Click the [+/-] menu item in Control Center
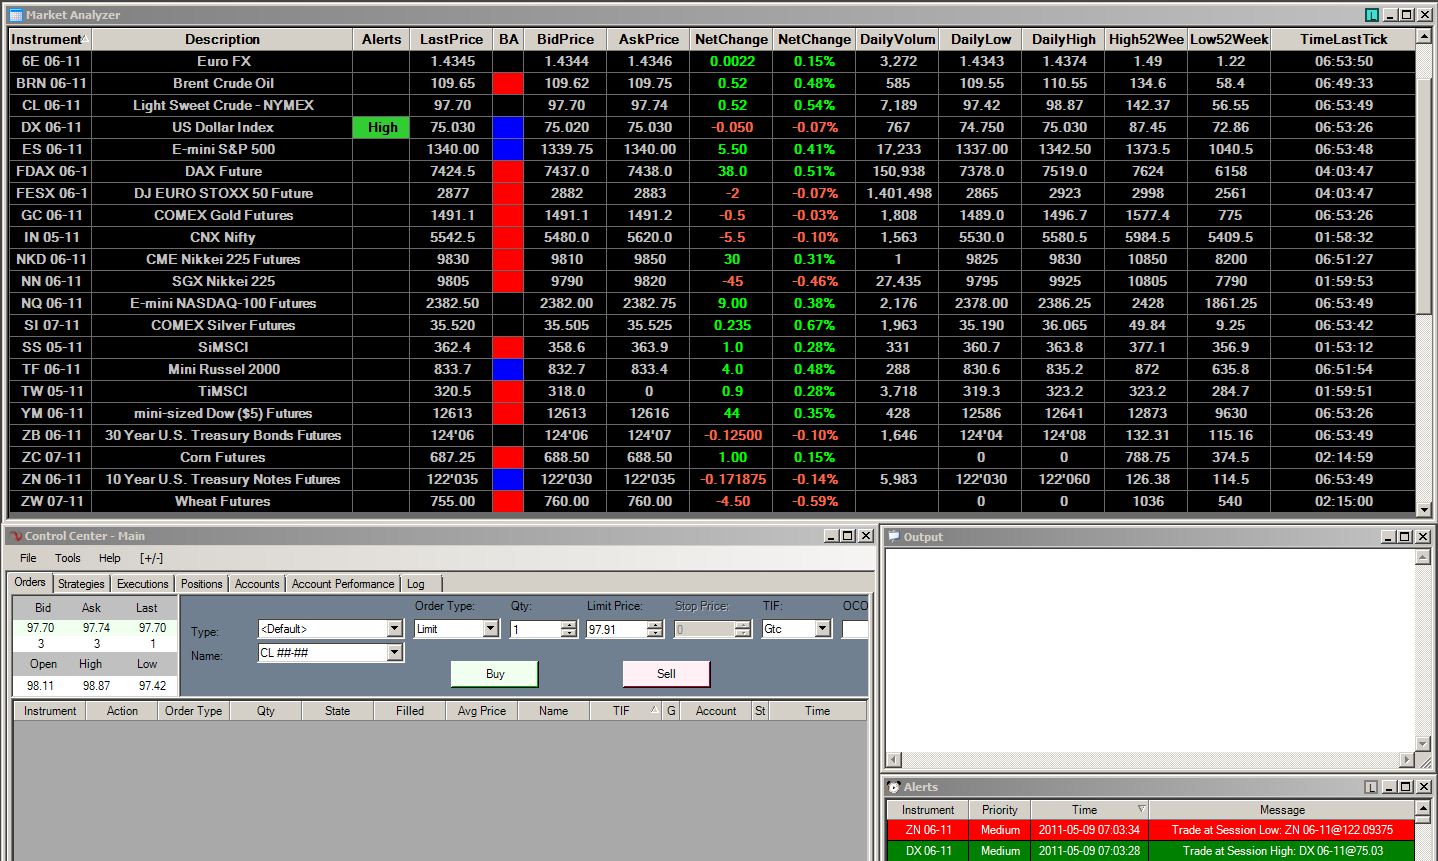This screenshot has height=861, width=1438. click(x=151, y=558)
